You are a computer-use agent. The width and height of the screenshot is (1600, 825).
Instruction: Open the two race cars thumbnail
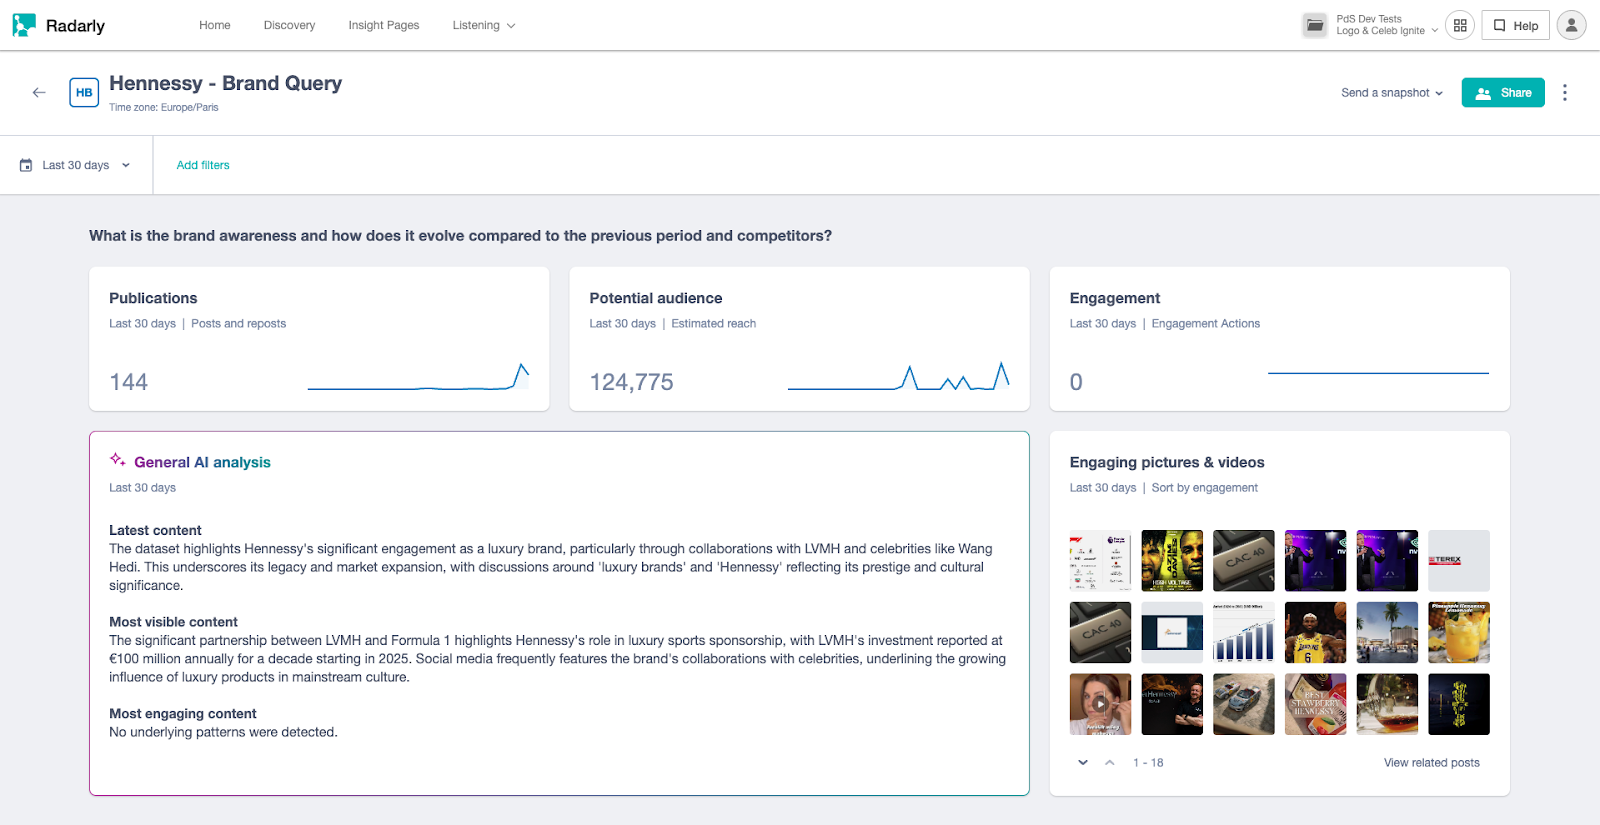1244,704
